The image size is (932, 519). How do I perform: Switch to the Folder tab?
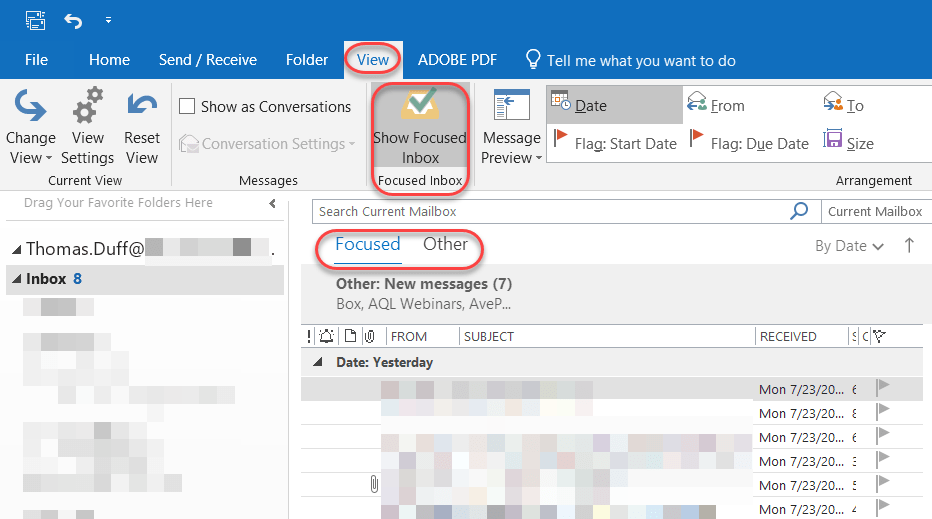pos(307,60)
